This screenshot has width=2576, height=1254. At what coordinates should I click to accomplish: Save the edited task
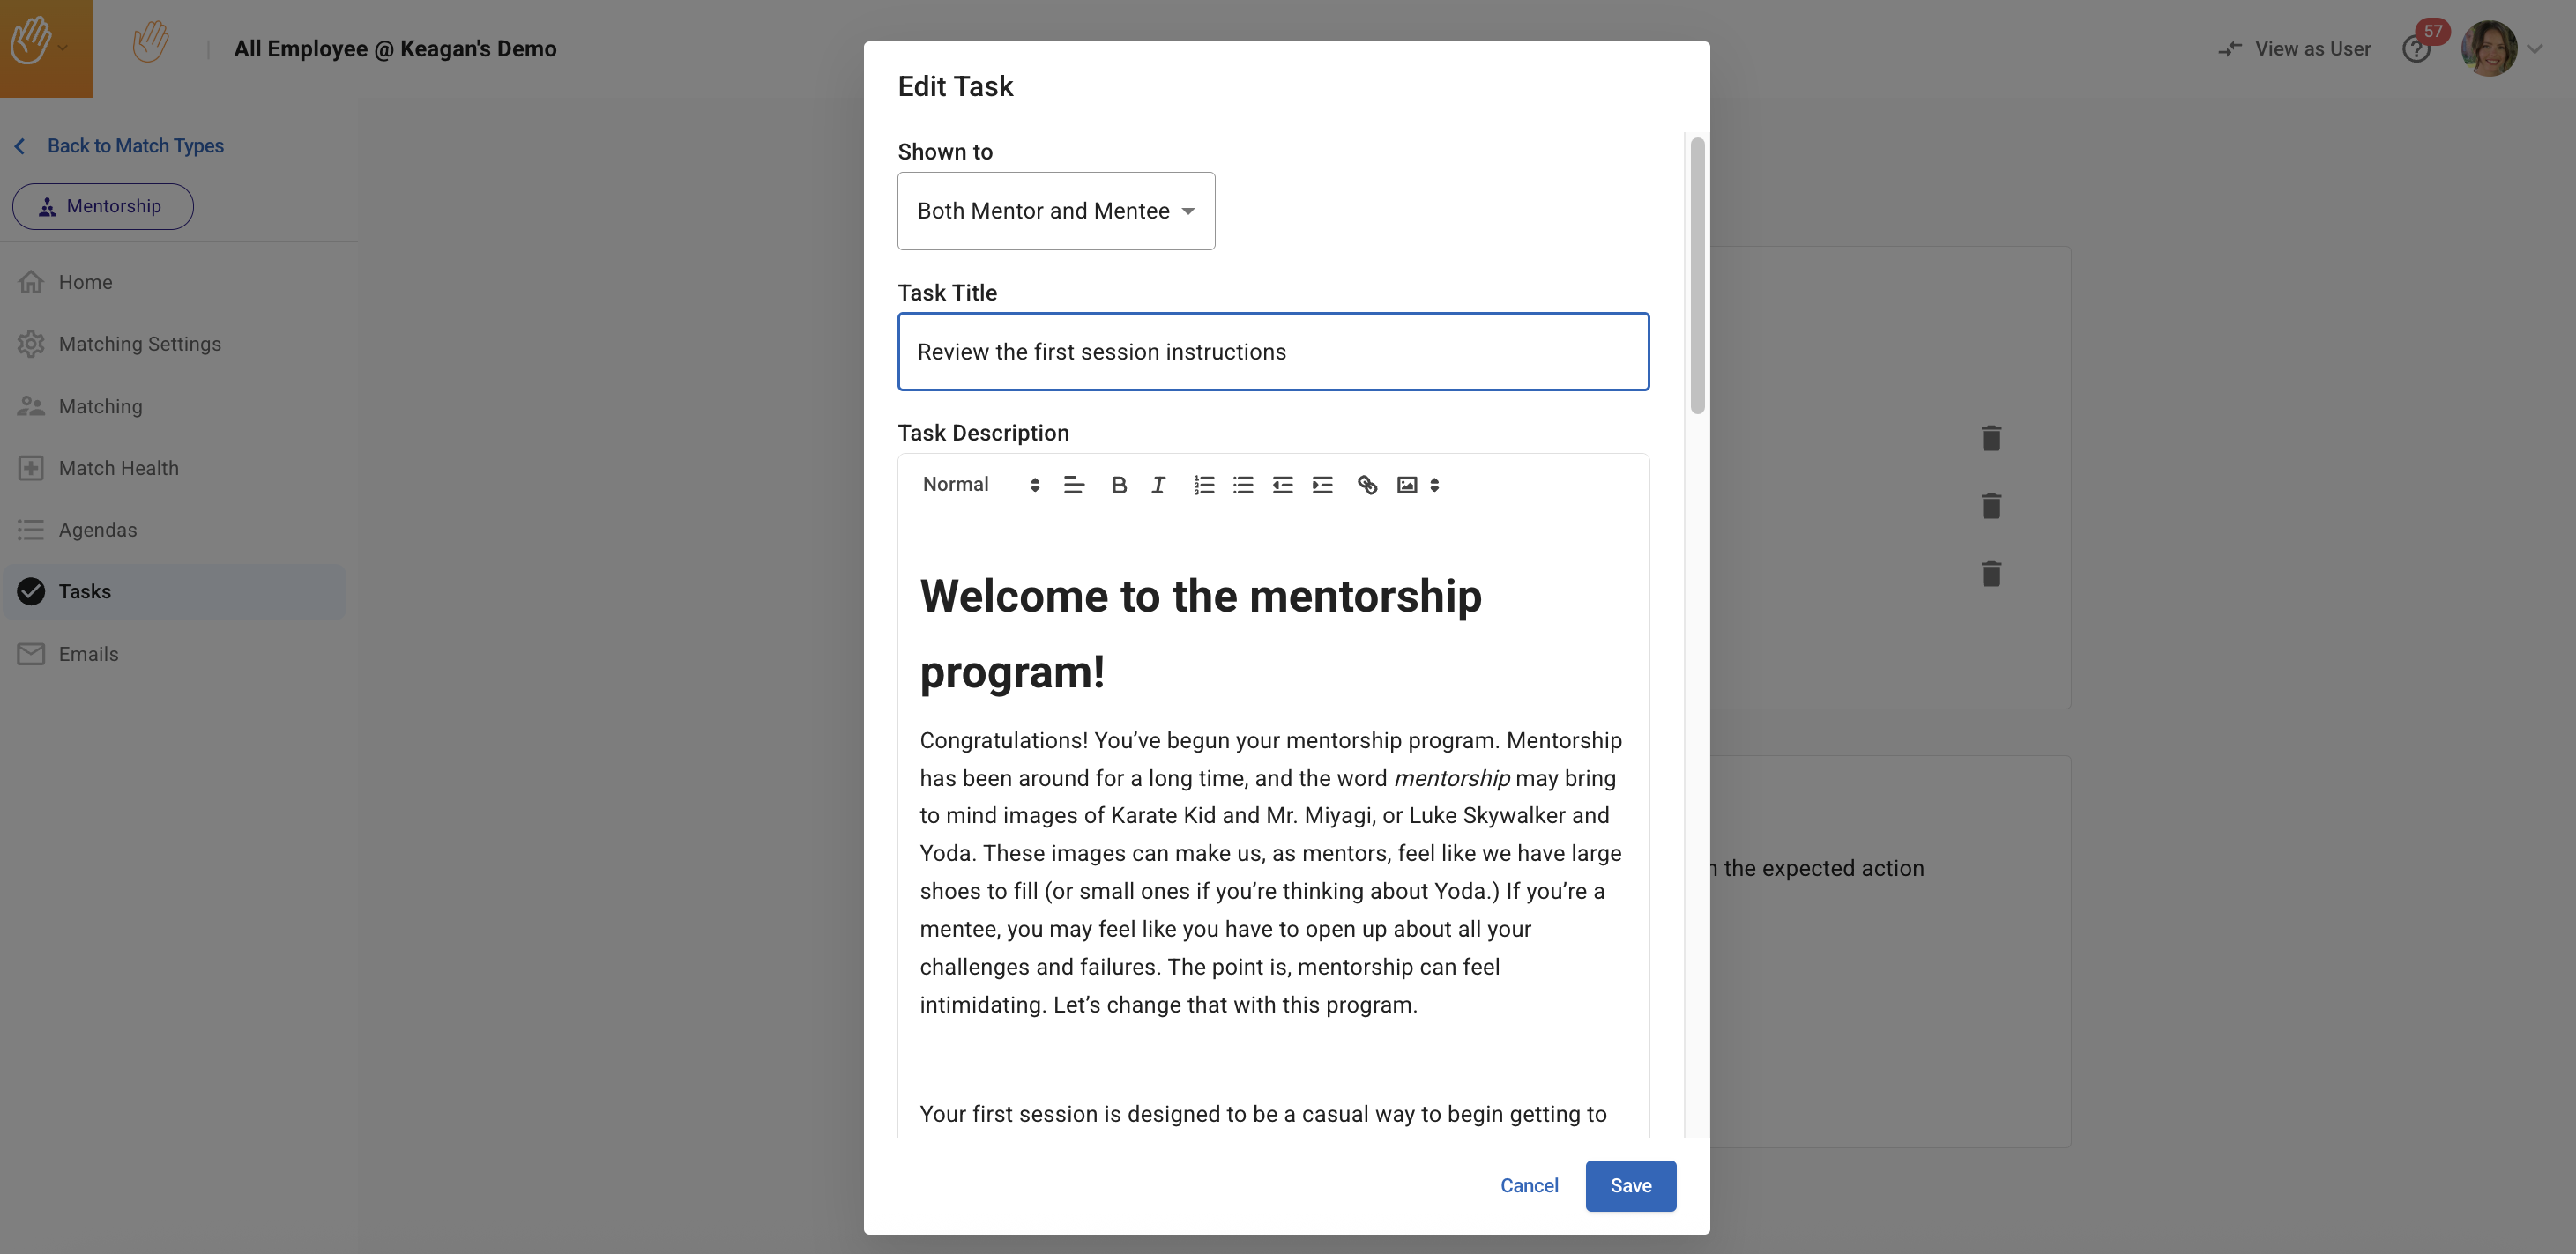pos(1630,1186)
